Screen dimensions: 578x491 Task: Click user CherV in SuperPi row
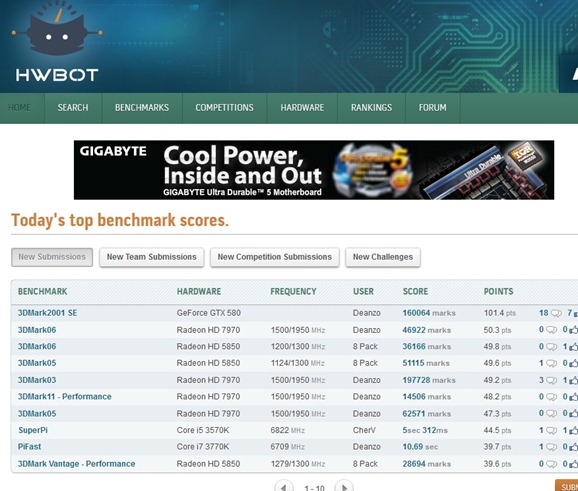tap(364, 430)
